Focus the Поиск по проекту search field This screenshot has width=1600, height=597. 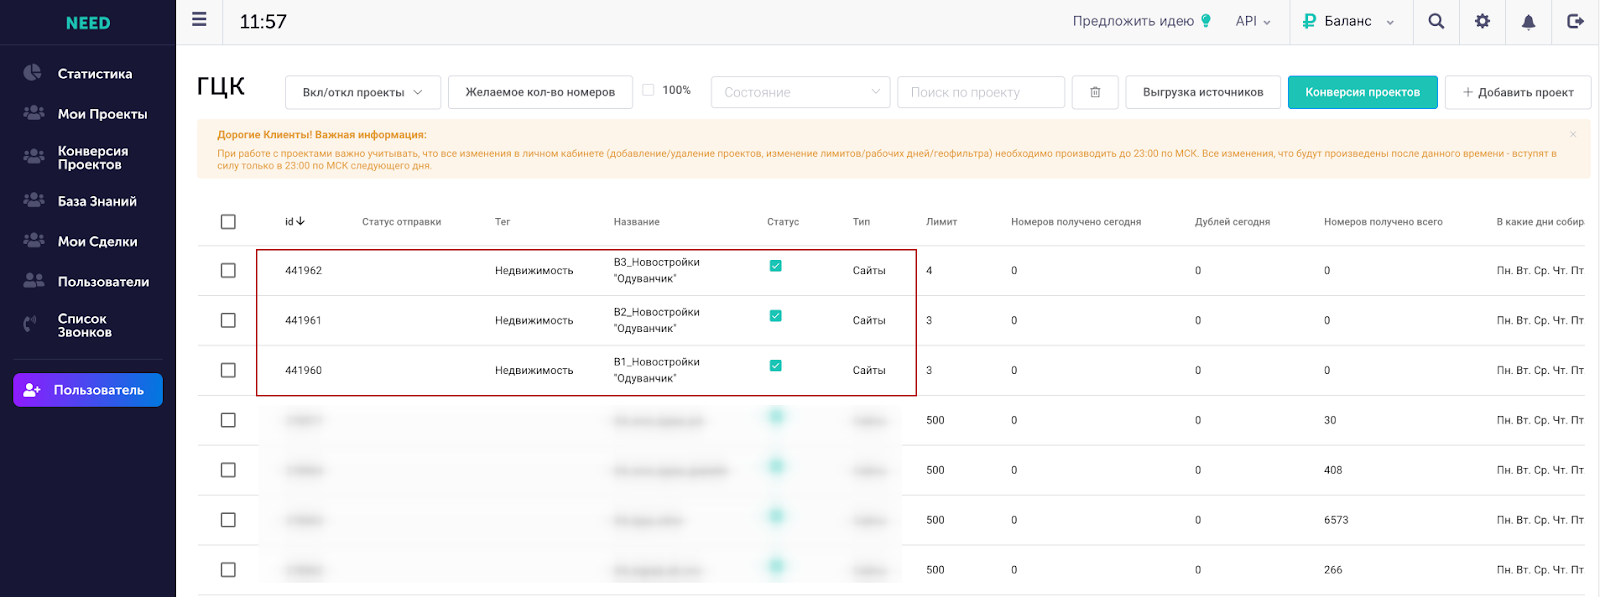point(981,92)
